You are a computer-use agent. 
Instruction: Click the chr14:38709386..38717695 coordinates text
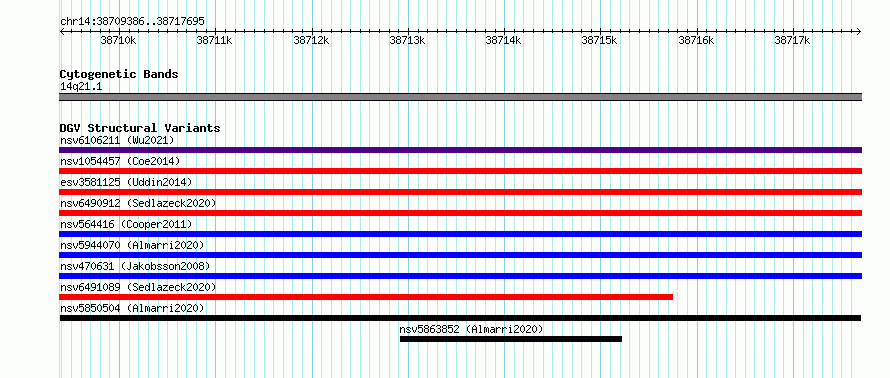[x=132, y=22]
